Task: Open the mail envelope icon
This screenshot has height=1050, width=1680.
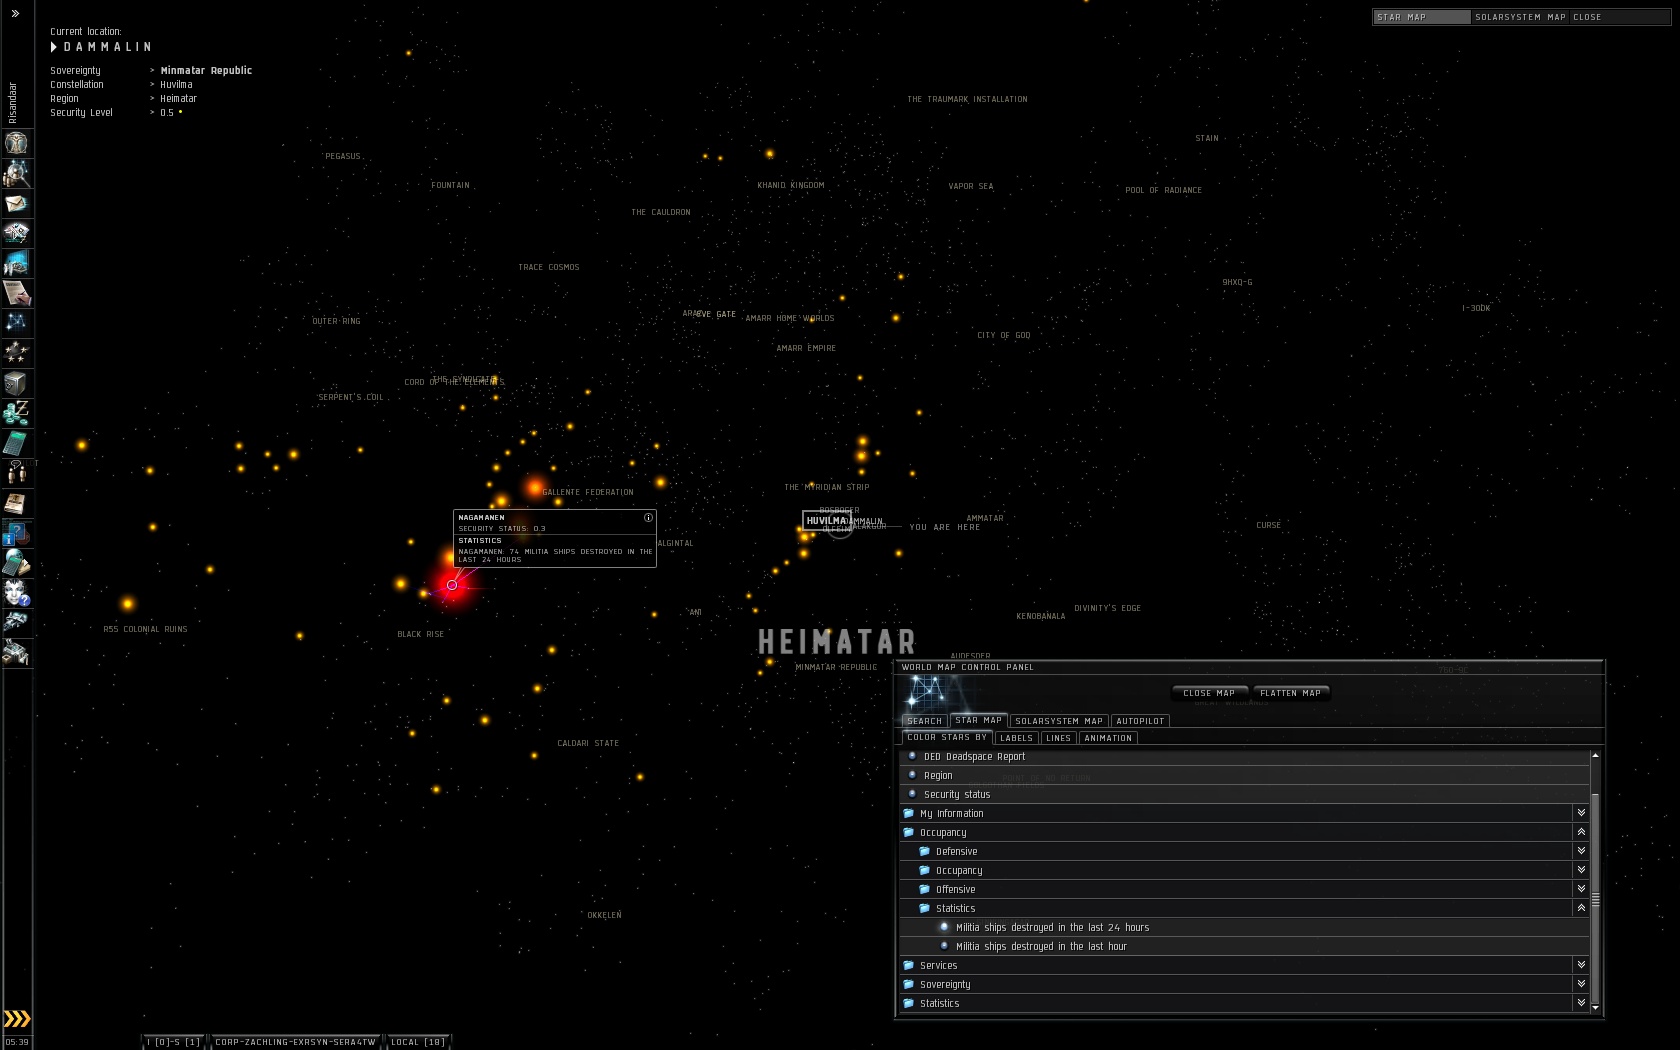Action: click(x=16, y=203)
